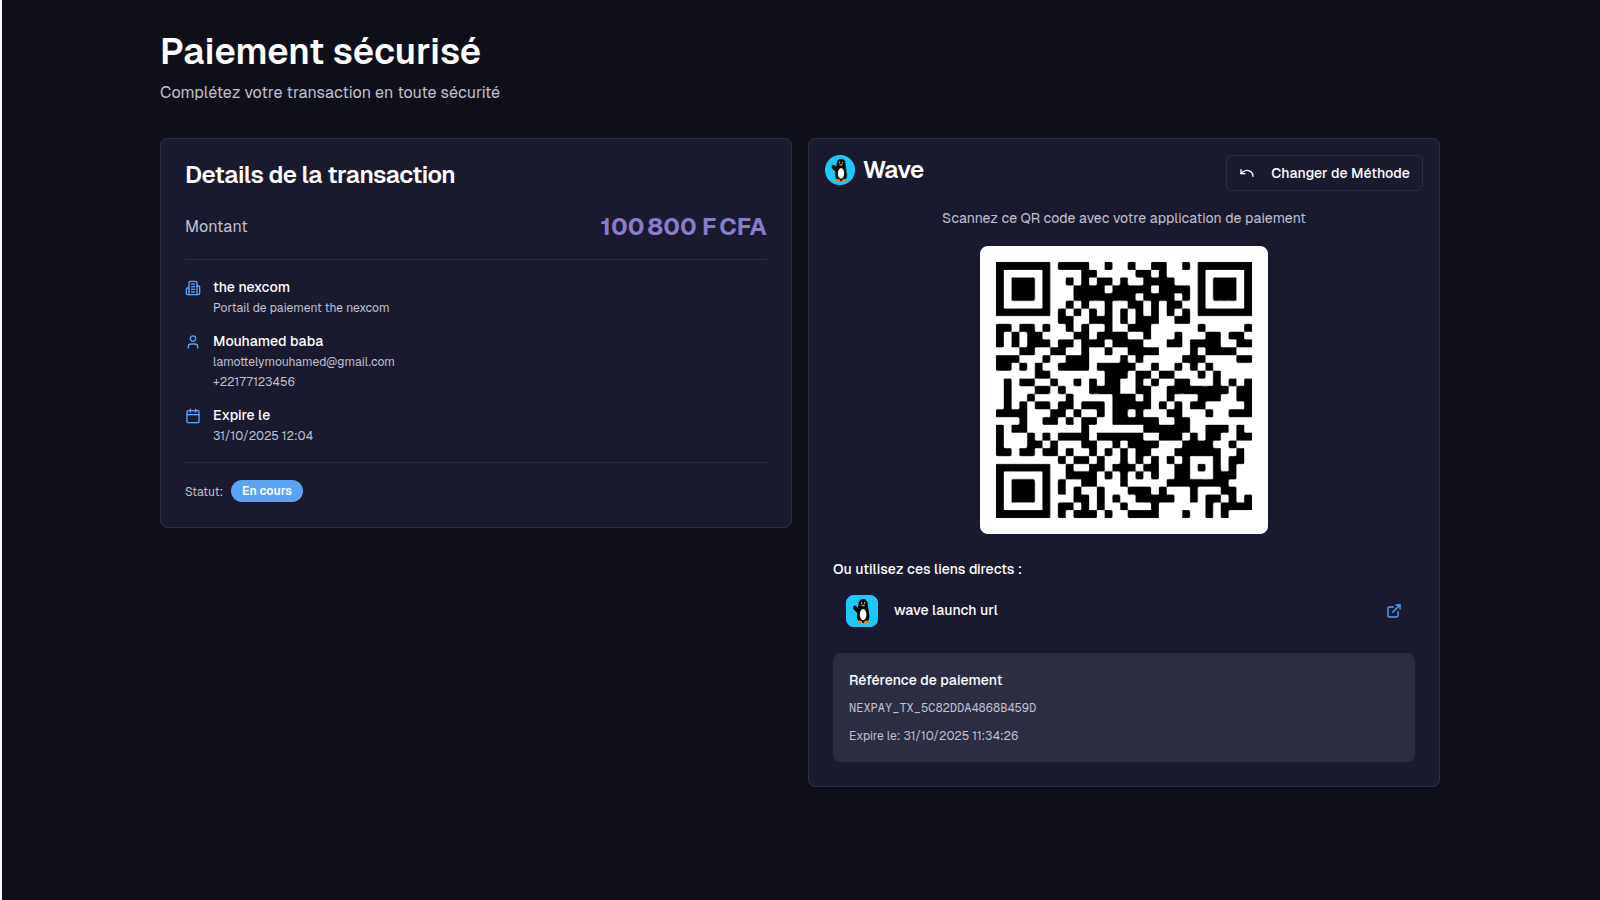Click the building icon next to the nexcom

tap(193, 288)
